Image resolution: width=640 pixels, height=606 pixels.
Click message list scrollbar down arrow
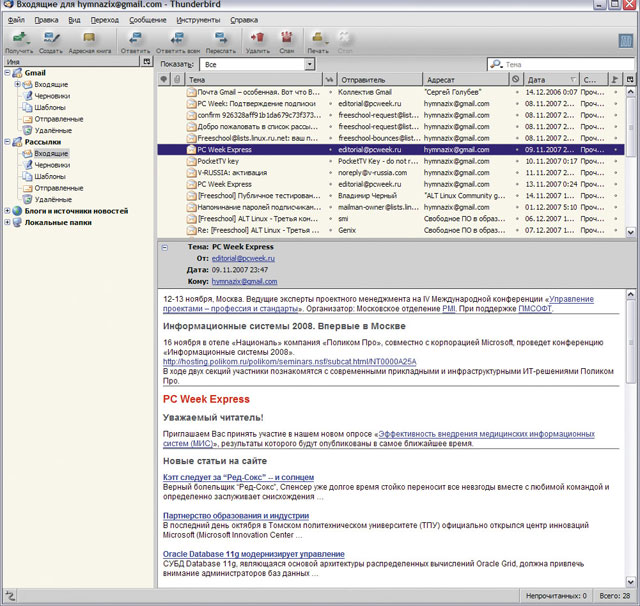630,232
